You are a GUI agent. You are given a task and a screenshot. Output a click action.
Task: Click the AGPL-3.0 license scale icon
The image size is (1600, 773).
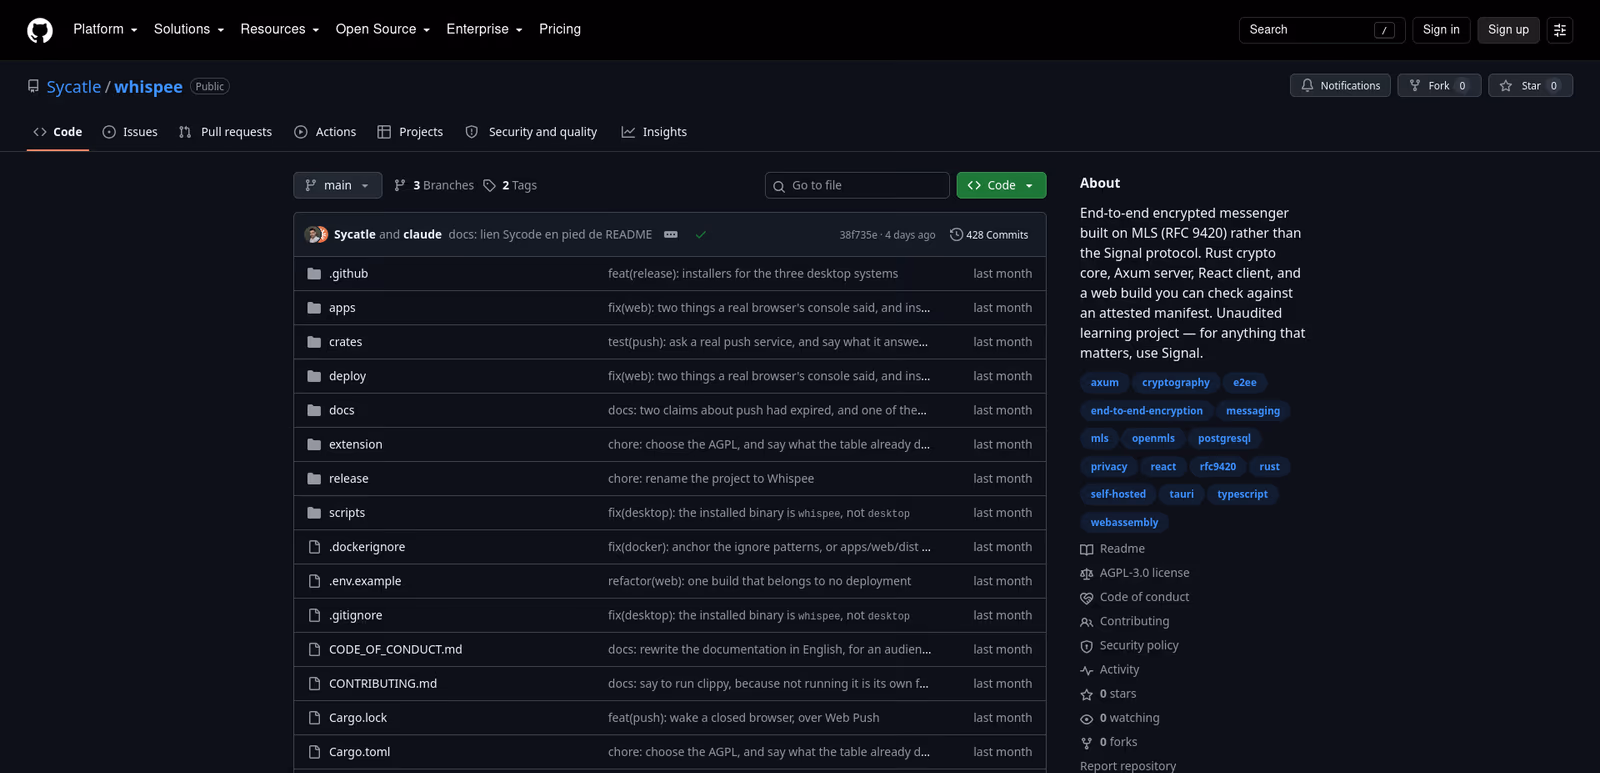[1087, 574]
